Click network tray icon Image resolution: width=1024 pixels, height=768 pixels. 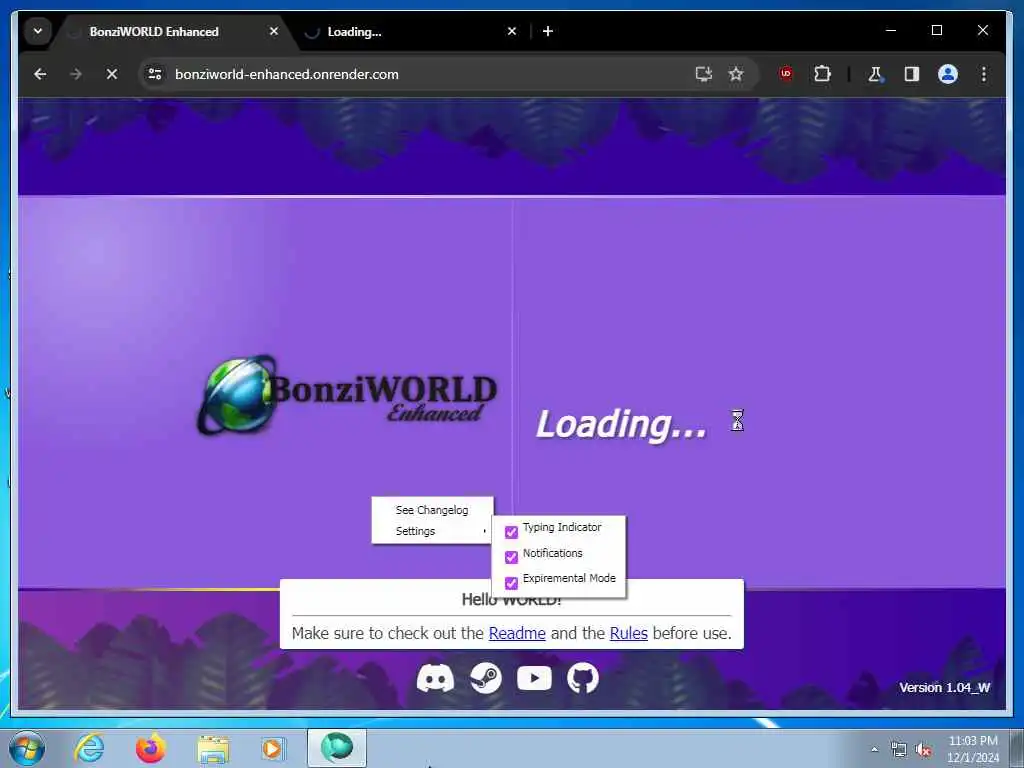coord(899,749)
